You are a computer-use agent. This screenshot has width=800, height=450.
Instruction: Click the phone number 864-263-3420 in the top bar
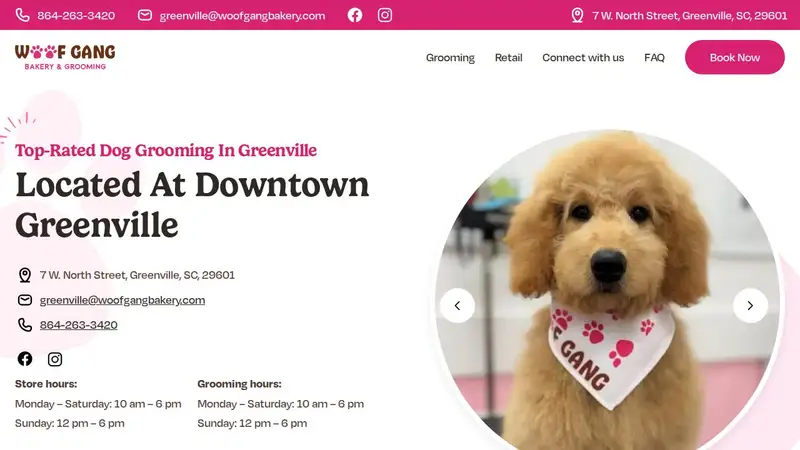click(x=76, y=15)
